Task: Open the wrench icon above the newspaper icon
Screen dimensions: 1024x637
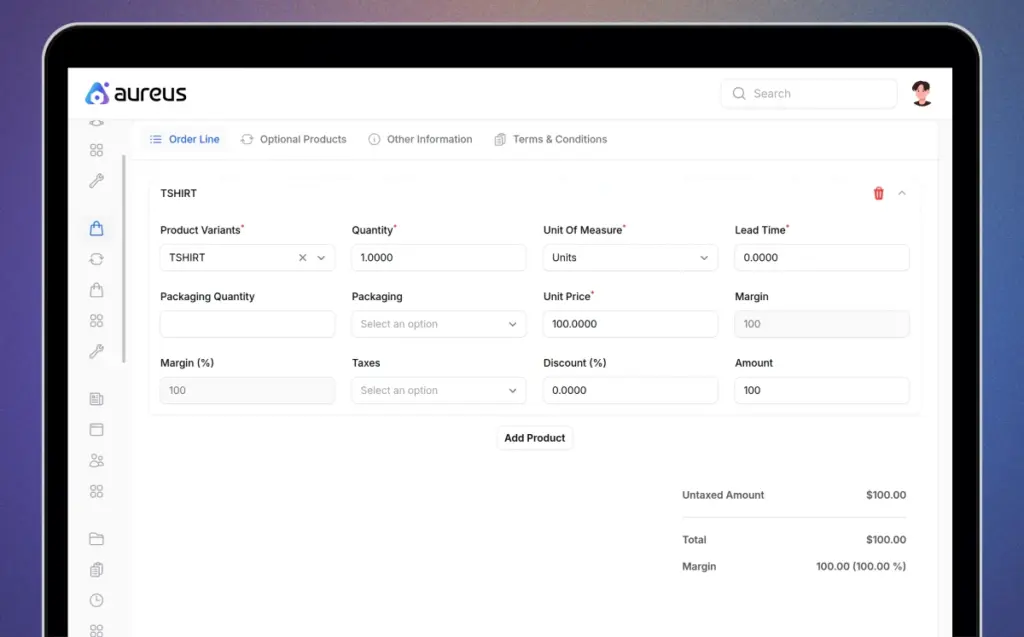Action: point(97,351)
